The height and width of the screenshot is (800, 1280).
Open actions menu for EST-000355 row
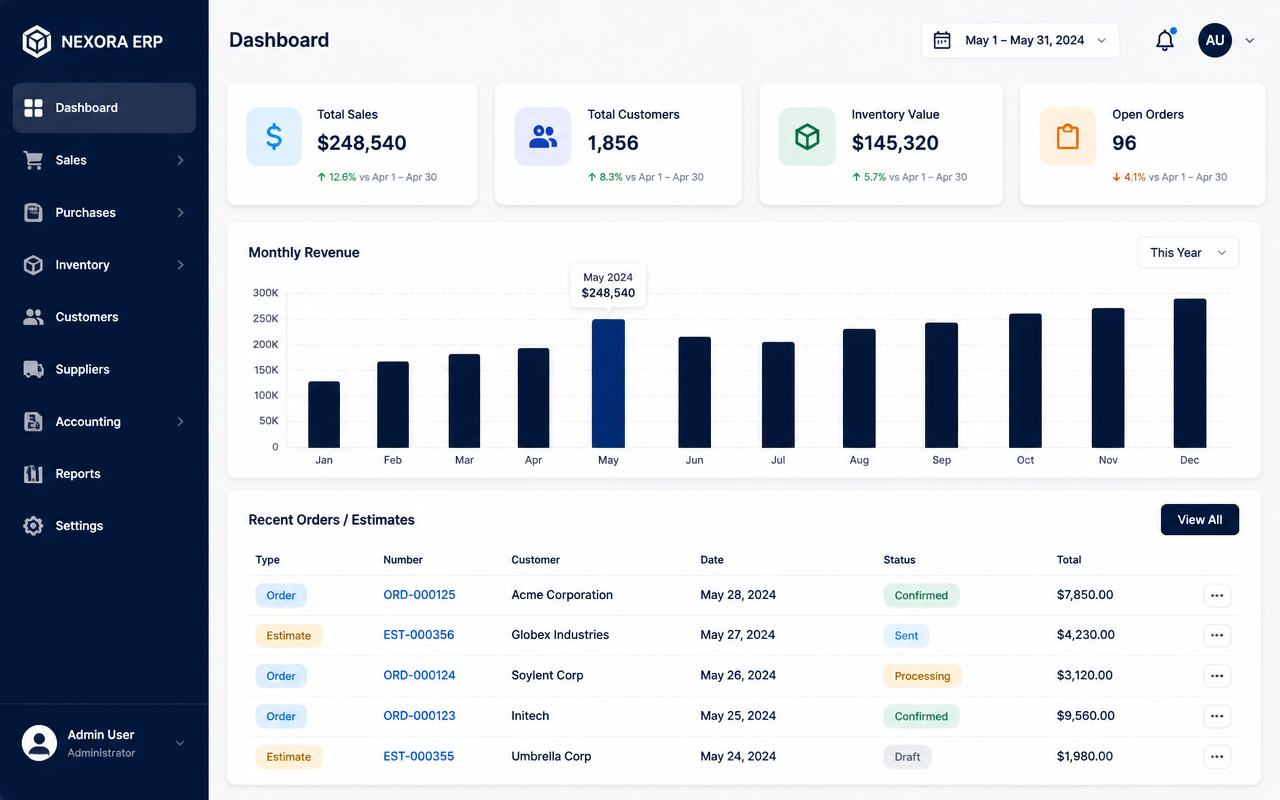(1217, 757)
